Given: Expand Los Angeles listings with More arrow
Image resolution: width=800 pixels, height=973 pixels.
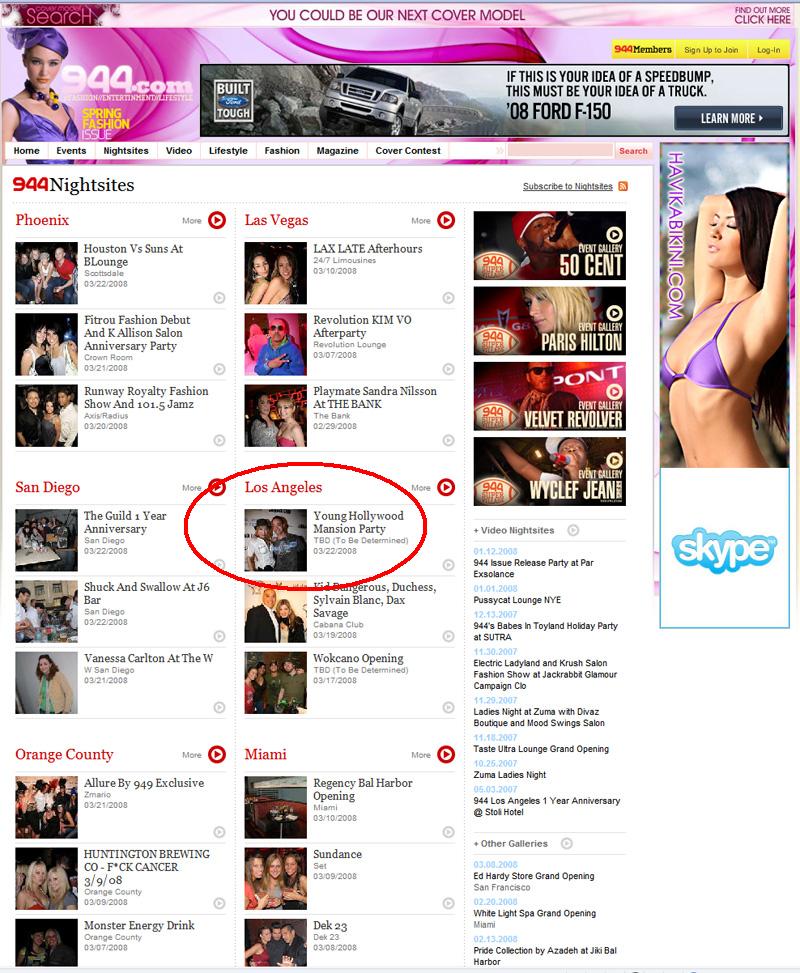Looking at the screenshot, I should 446,488.
